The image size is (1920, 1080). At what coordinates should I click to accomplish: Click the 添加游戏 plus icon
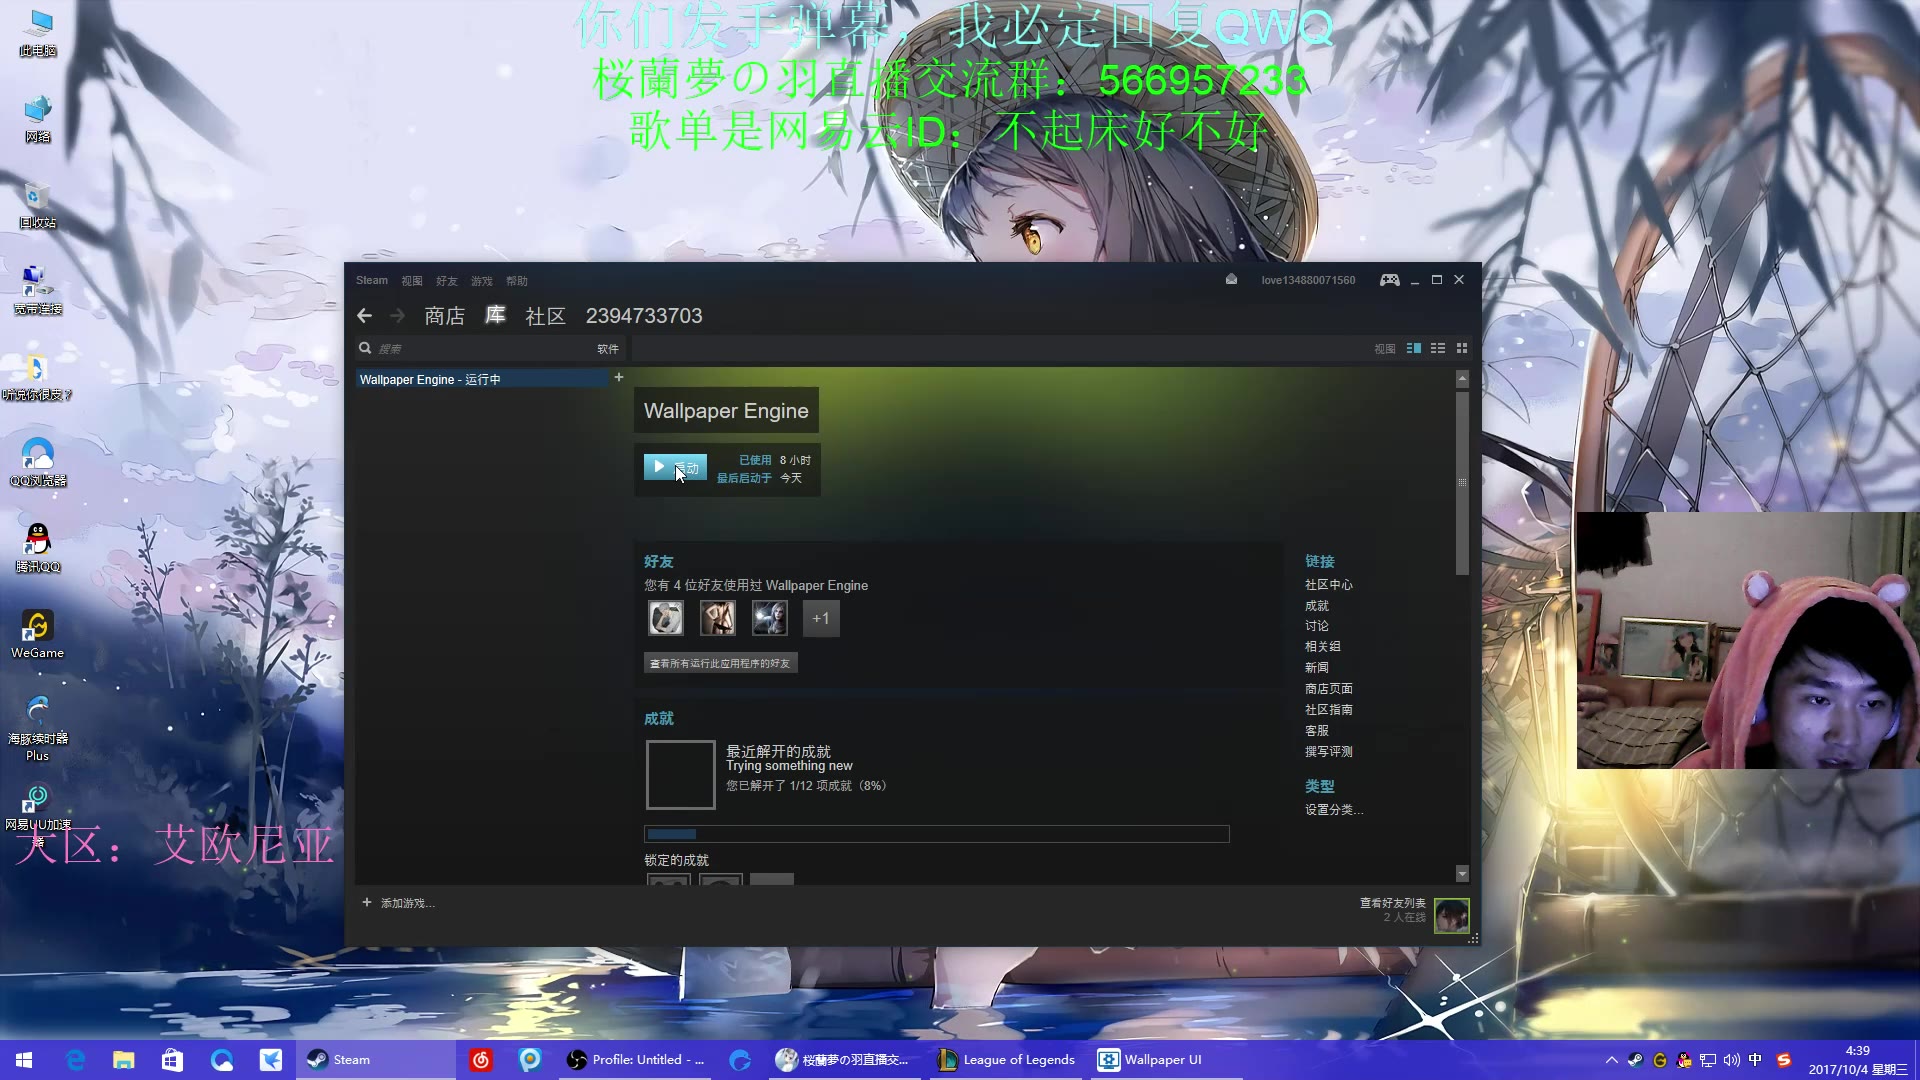367,902
